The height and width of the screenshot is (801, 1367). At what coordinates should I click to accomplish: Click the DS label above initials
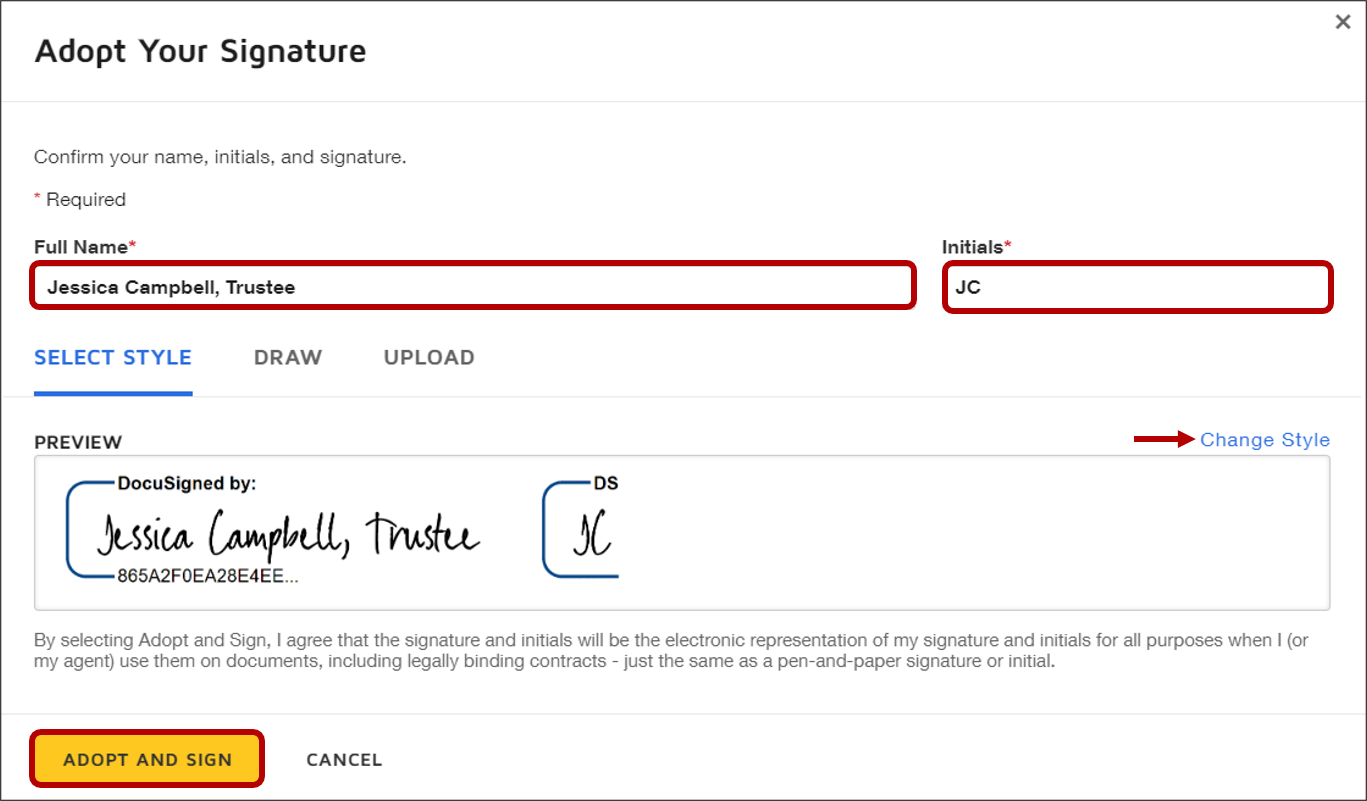pyautogui.click(x=606, y=483)
